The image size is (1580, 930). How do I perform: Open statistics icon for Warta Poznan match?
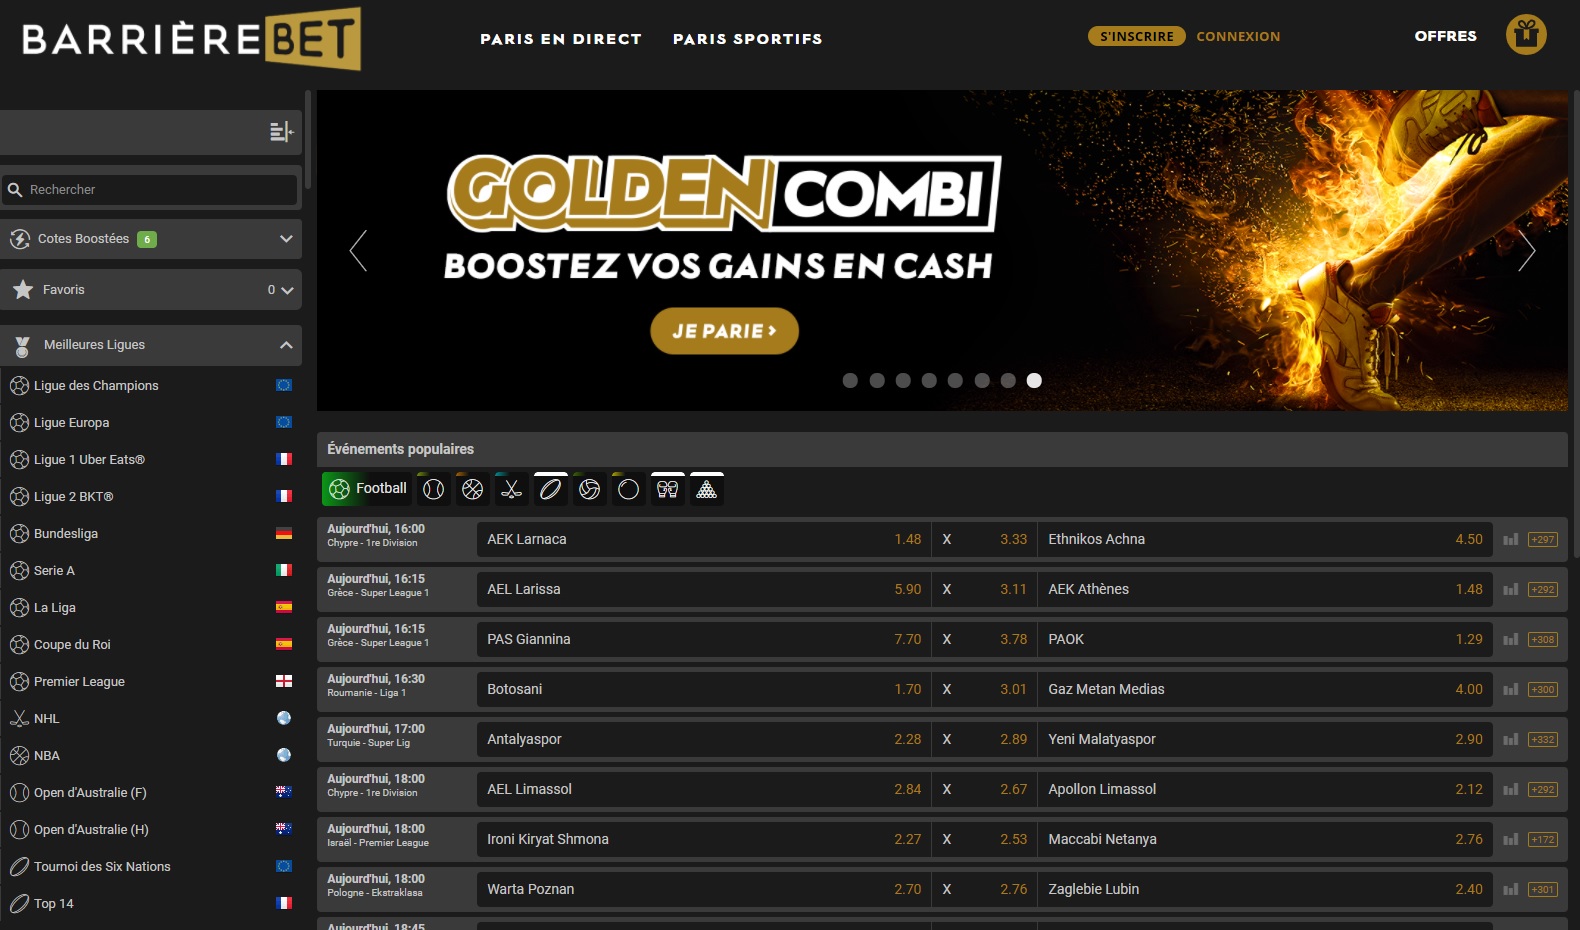coord(1510,889)
